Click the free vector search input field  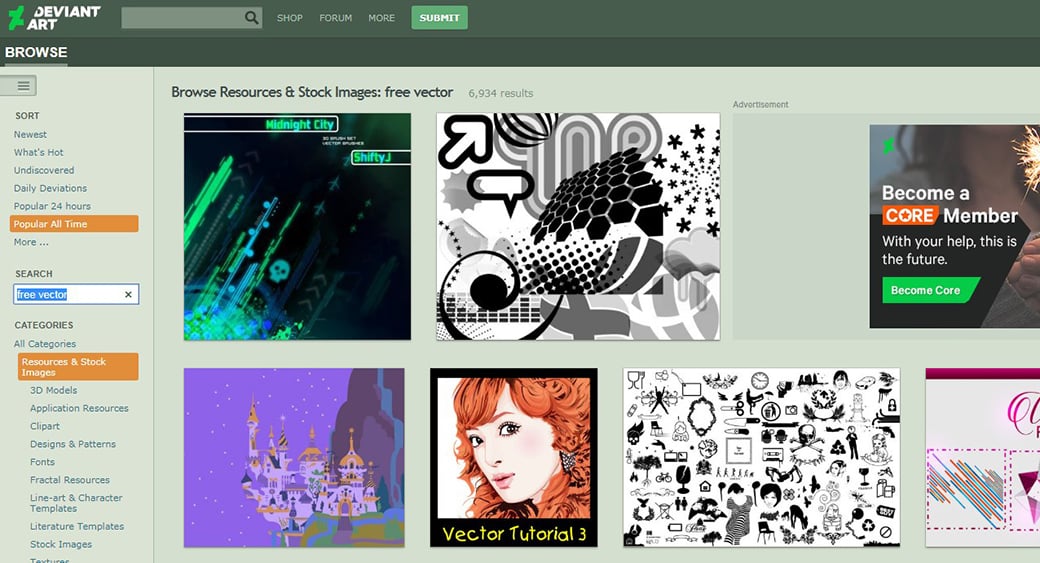pos(66,295)
